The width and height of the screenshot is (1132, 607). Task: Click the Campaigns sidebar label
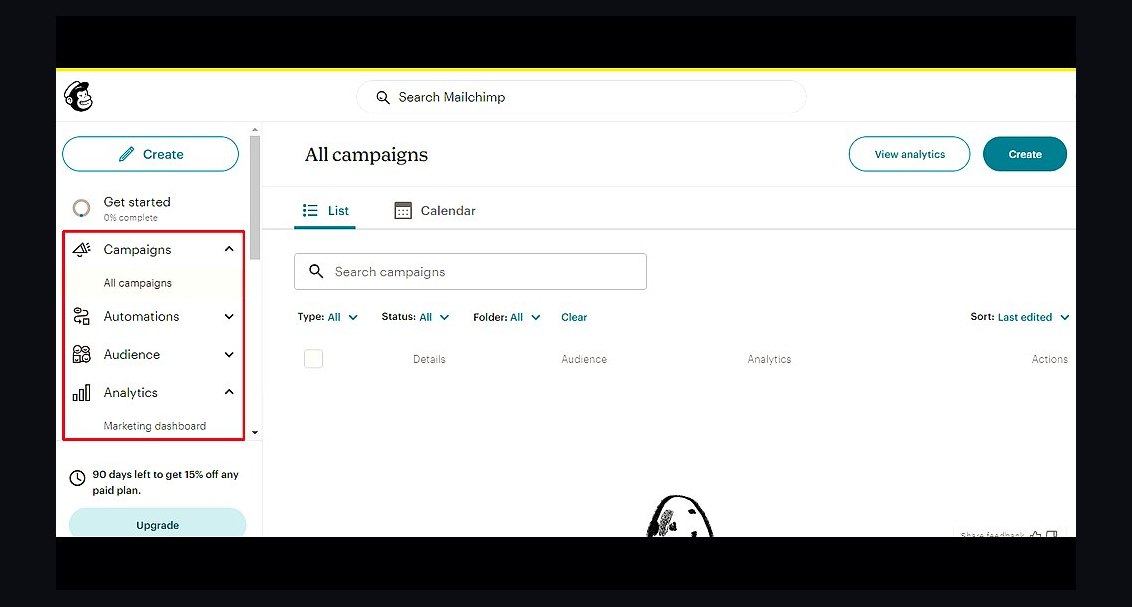pyautogui.click(x=137, y=250)
